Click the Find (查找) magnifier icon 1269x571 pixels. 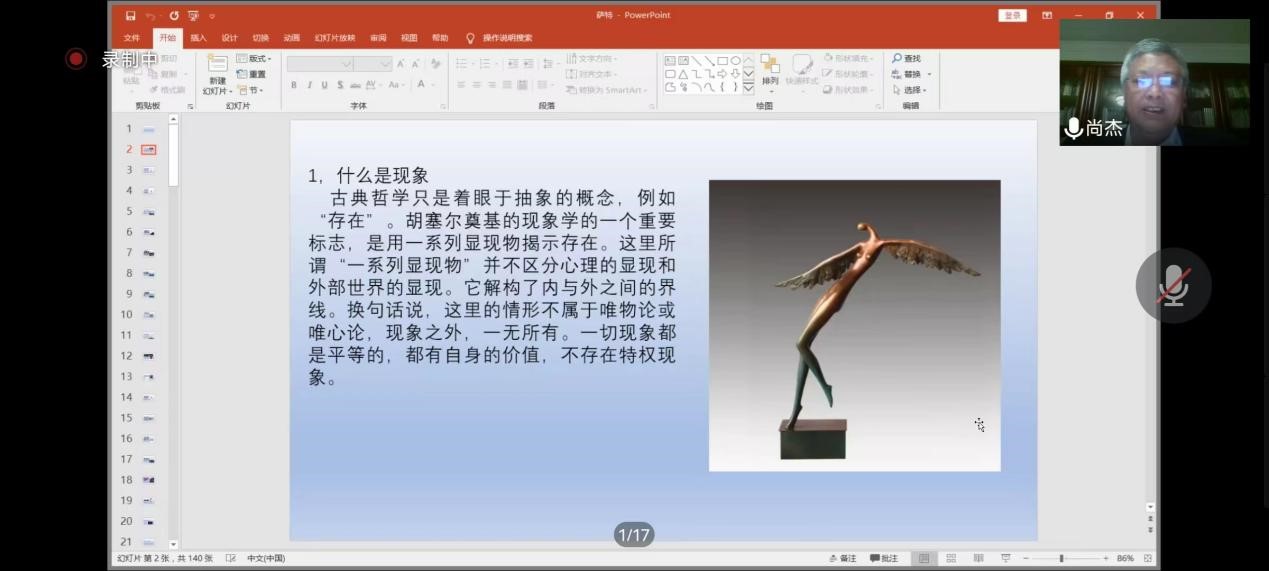[x=897, y=59]
